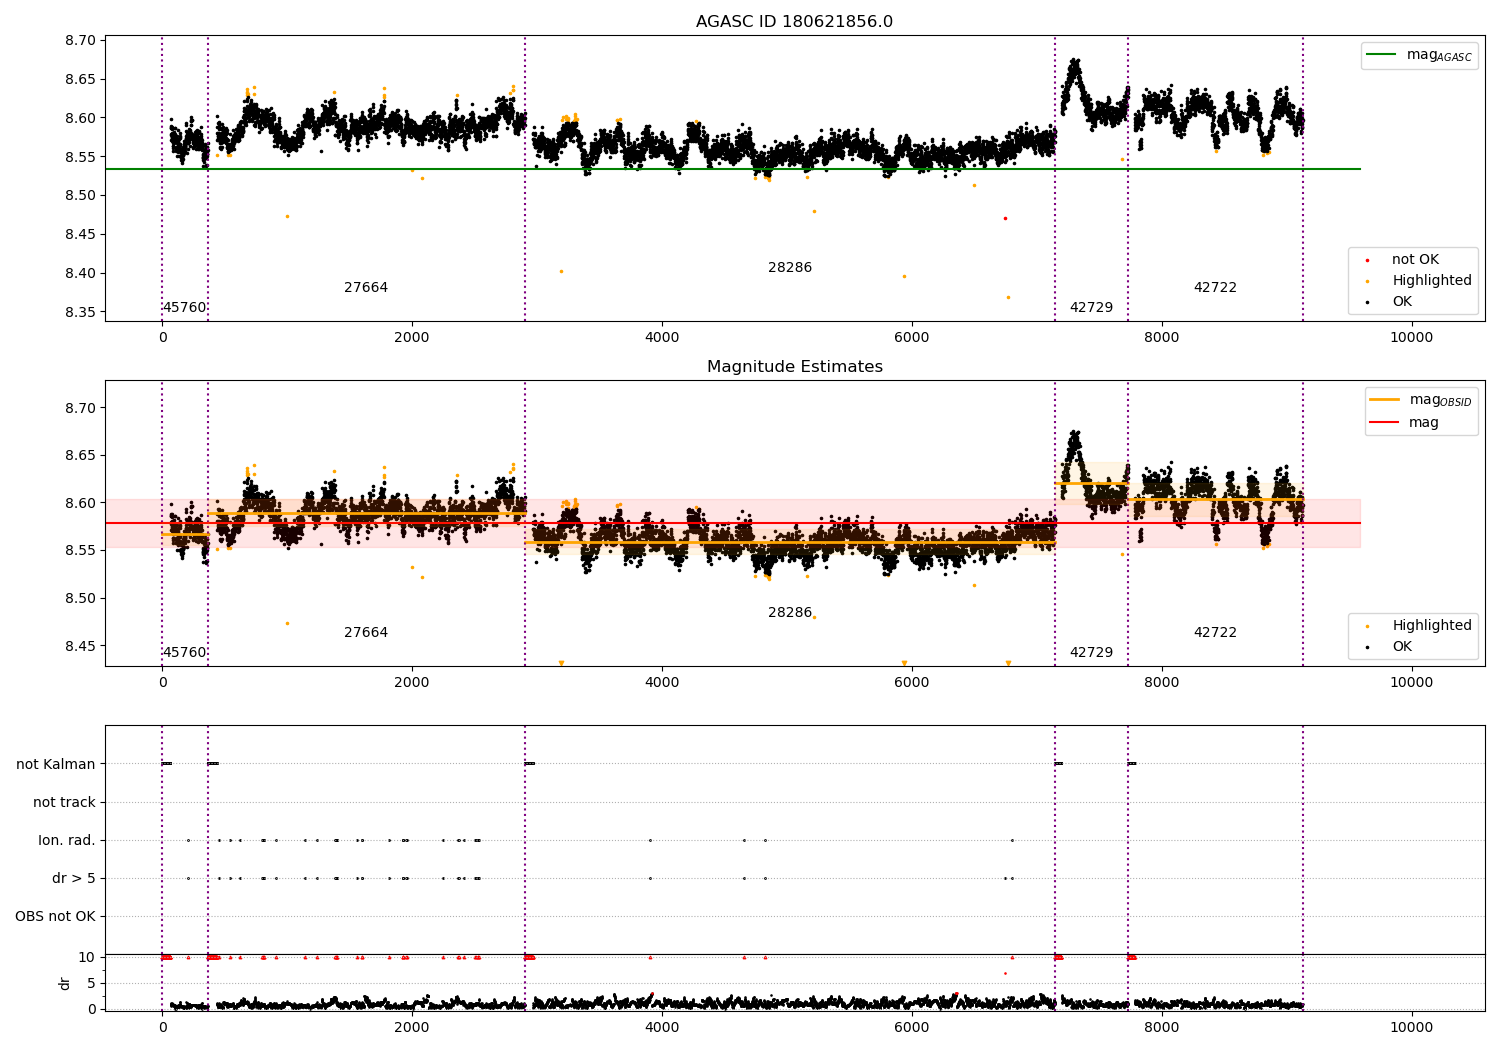The image size is (1500, 1050).
Task: Click y-tick 8.70 on top plot
Action: 82,41
